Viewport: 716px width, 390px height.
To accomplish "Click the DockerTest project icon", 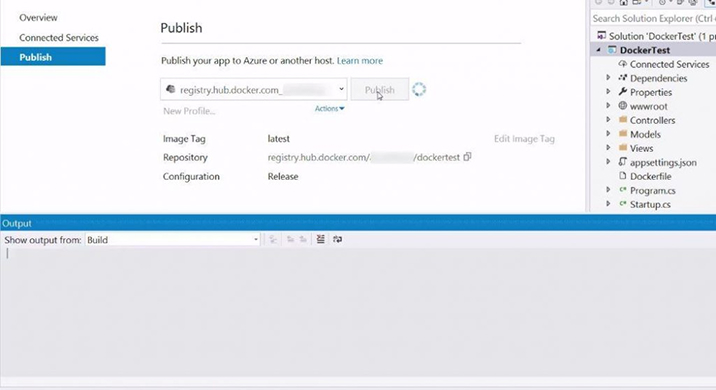I will pos(612,50).
